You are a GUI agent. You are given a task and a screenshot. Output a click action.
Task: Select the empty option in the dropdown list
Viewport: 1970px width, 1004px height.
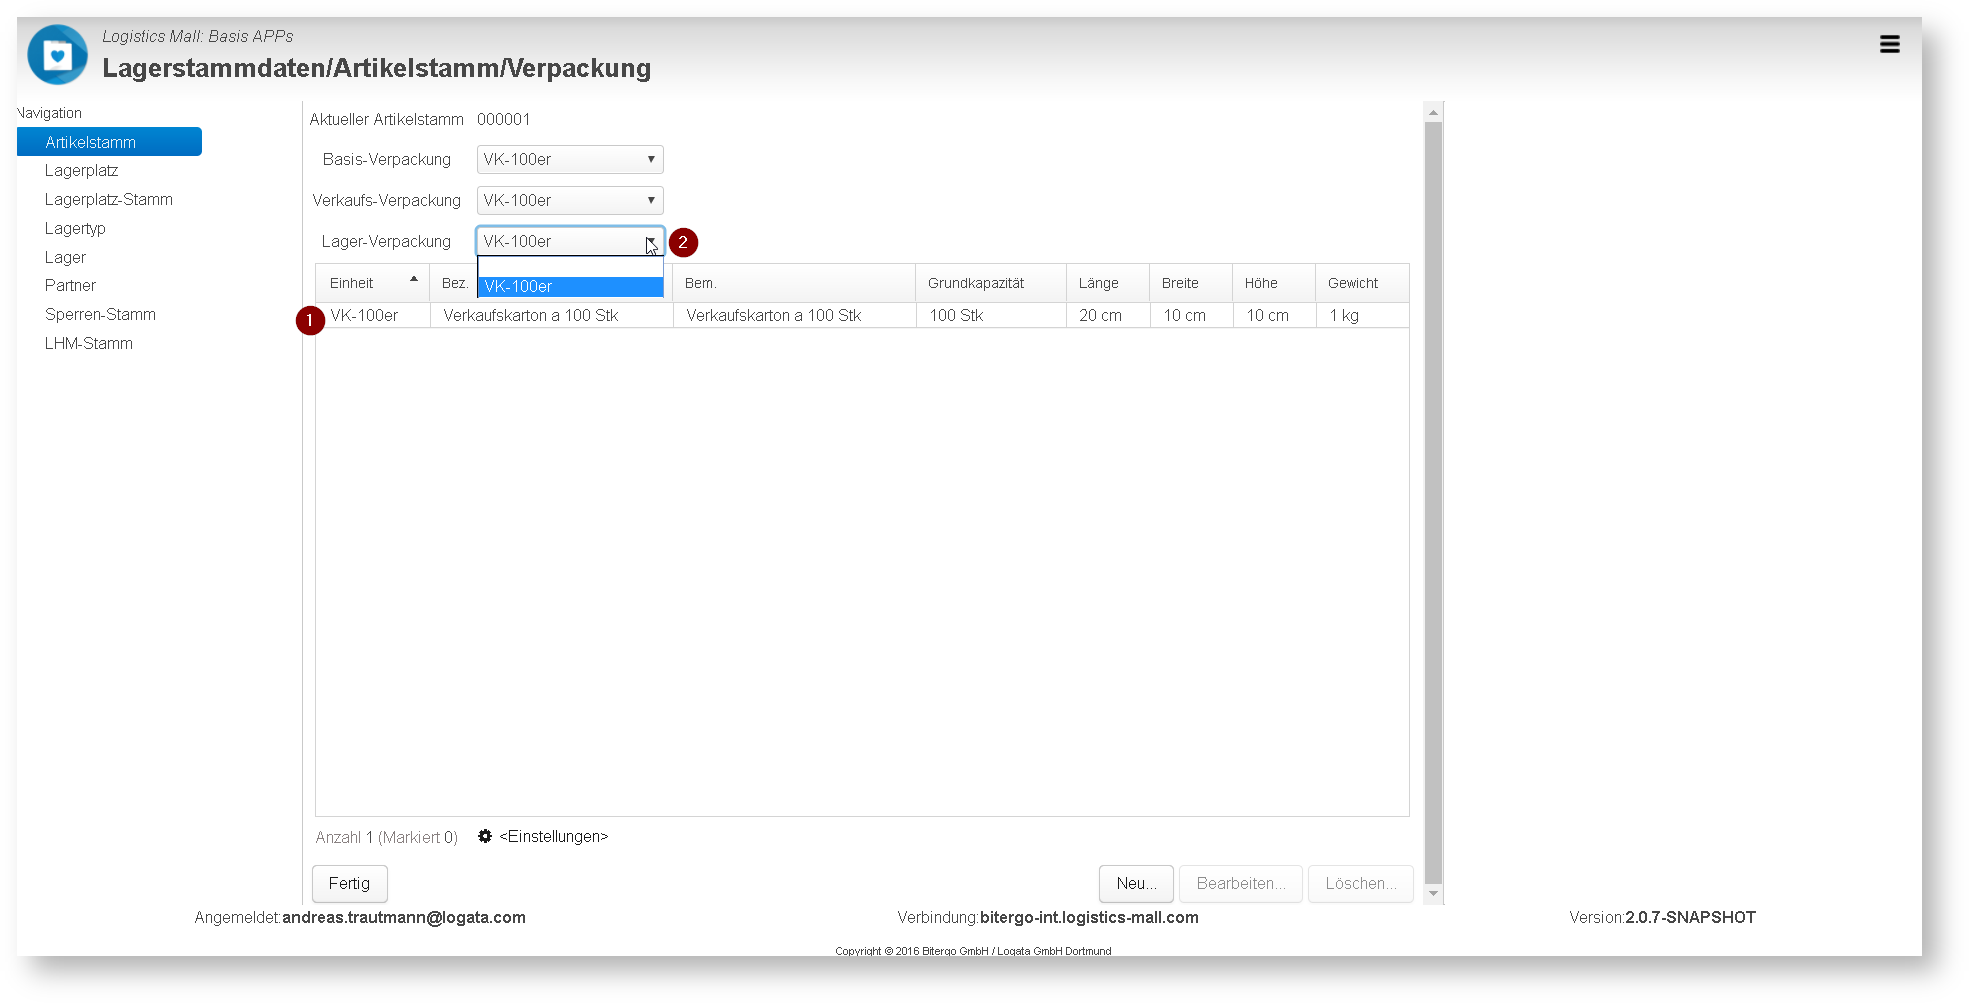(570, 267)
